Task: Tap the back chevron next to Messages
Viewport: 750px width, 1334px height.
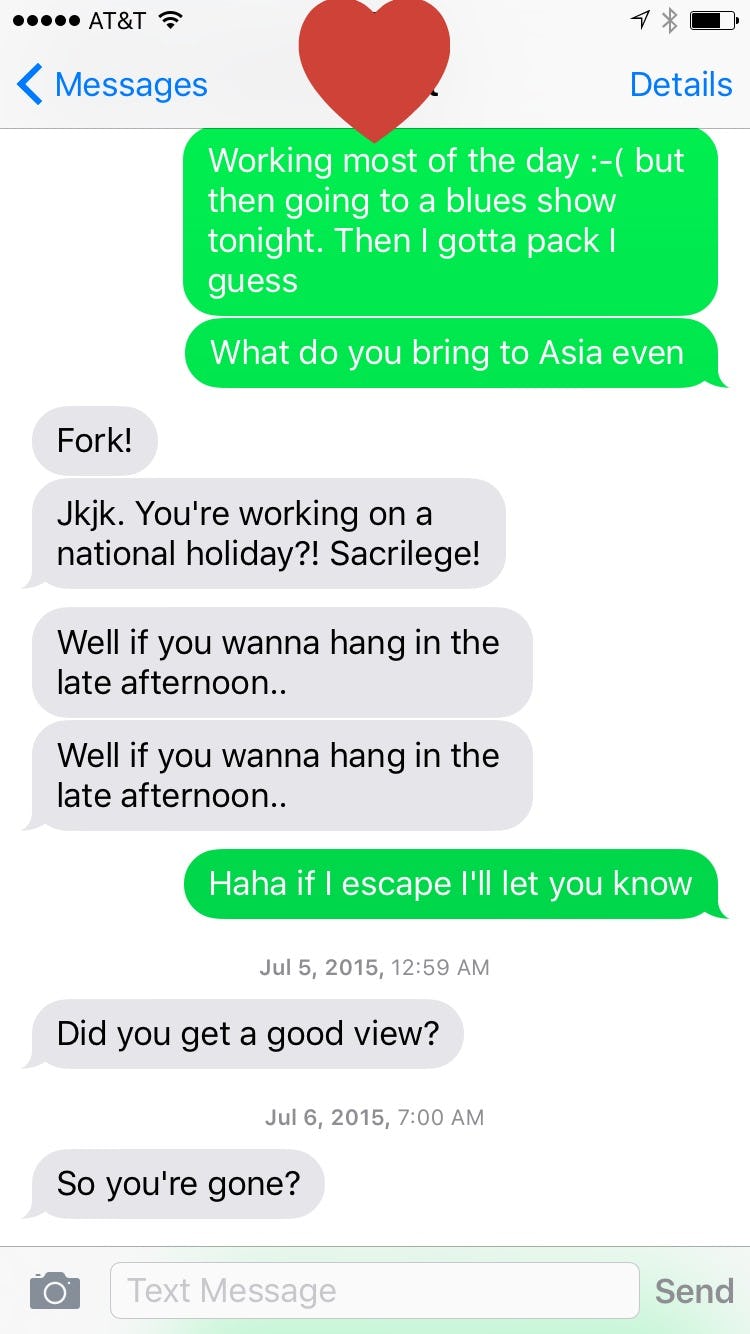Action: pyautogui.click(x=30, y=85)
